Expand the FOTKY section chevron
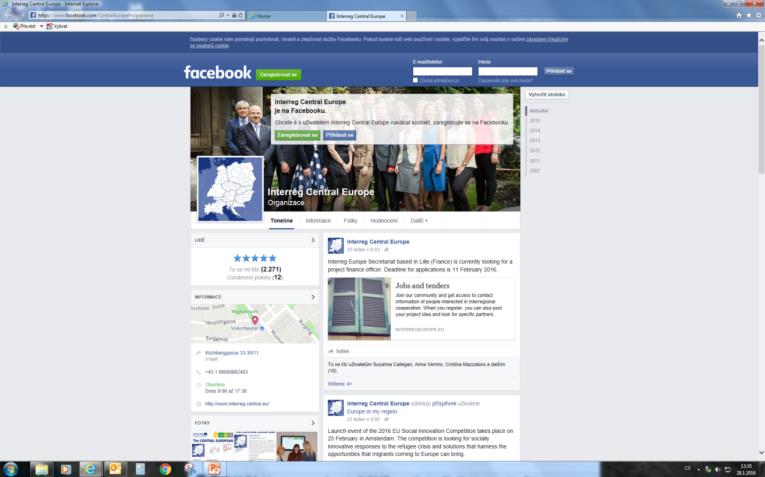 (x=313, y=423)
